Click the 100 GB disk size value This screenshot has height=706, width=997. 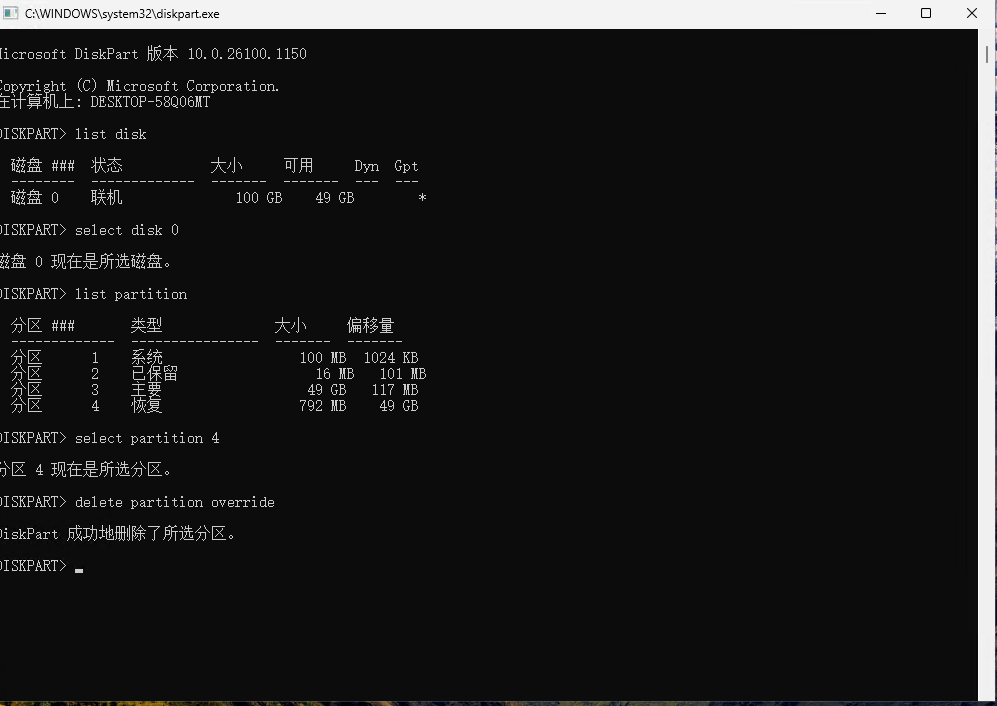[x=259, y=198]
